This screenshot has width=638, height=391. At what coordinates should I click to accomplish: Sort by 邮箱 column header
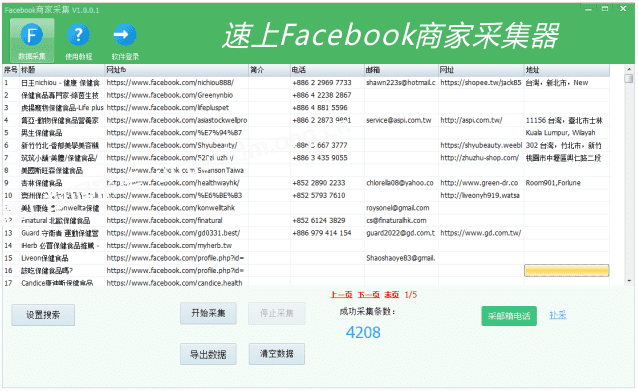[401, 70]
